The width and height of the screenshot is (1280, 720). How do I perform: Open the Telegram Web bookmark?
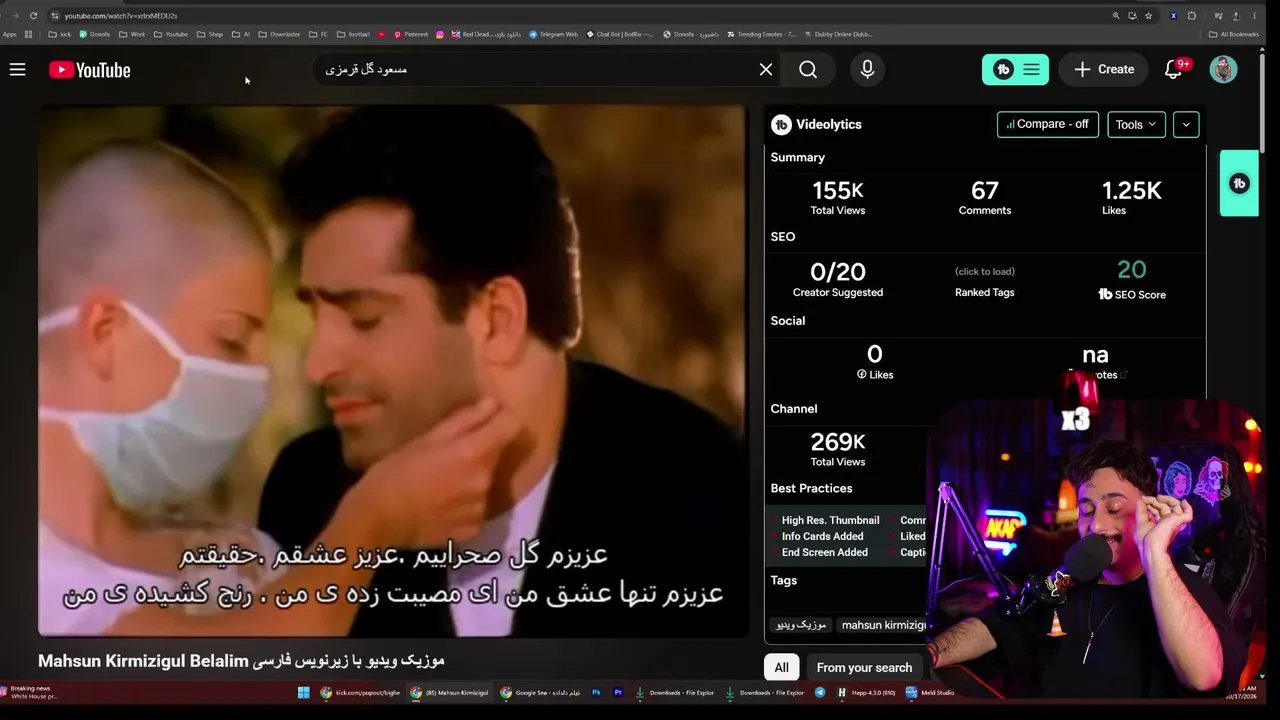pos(553,34)
